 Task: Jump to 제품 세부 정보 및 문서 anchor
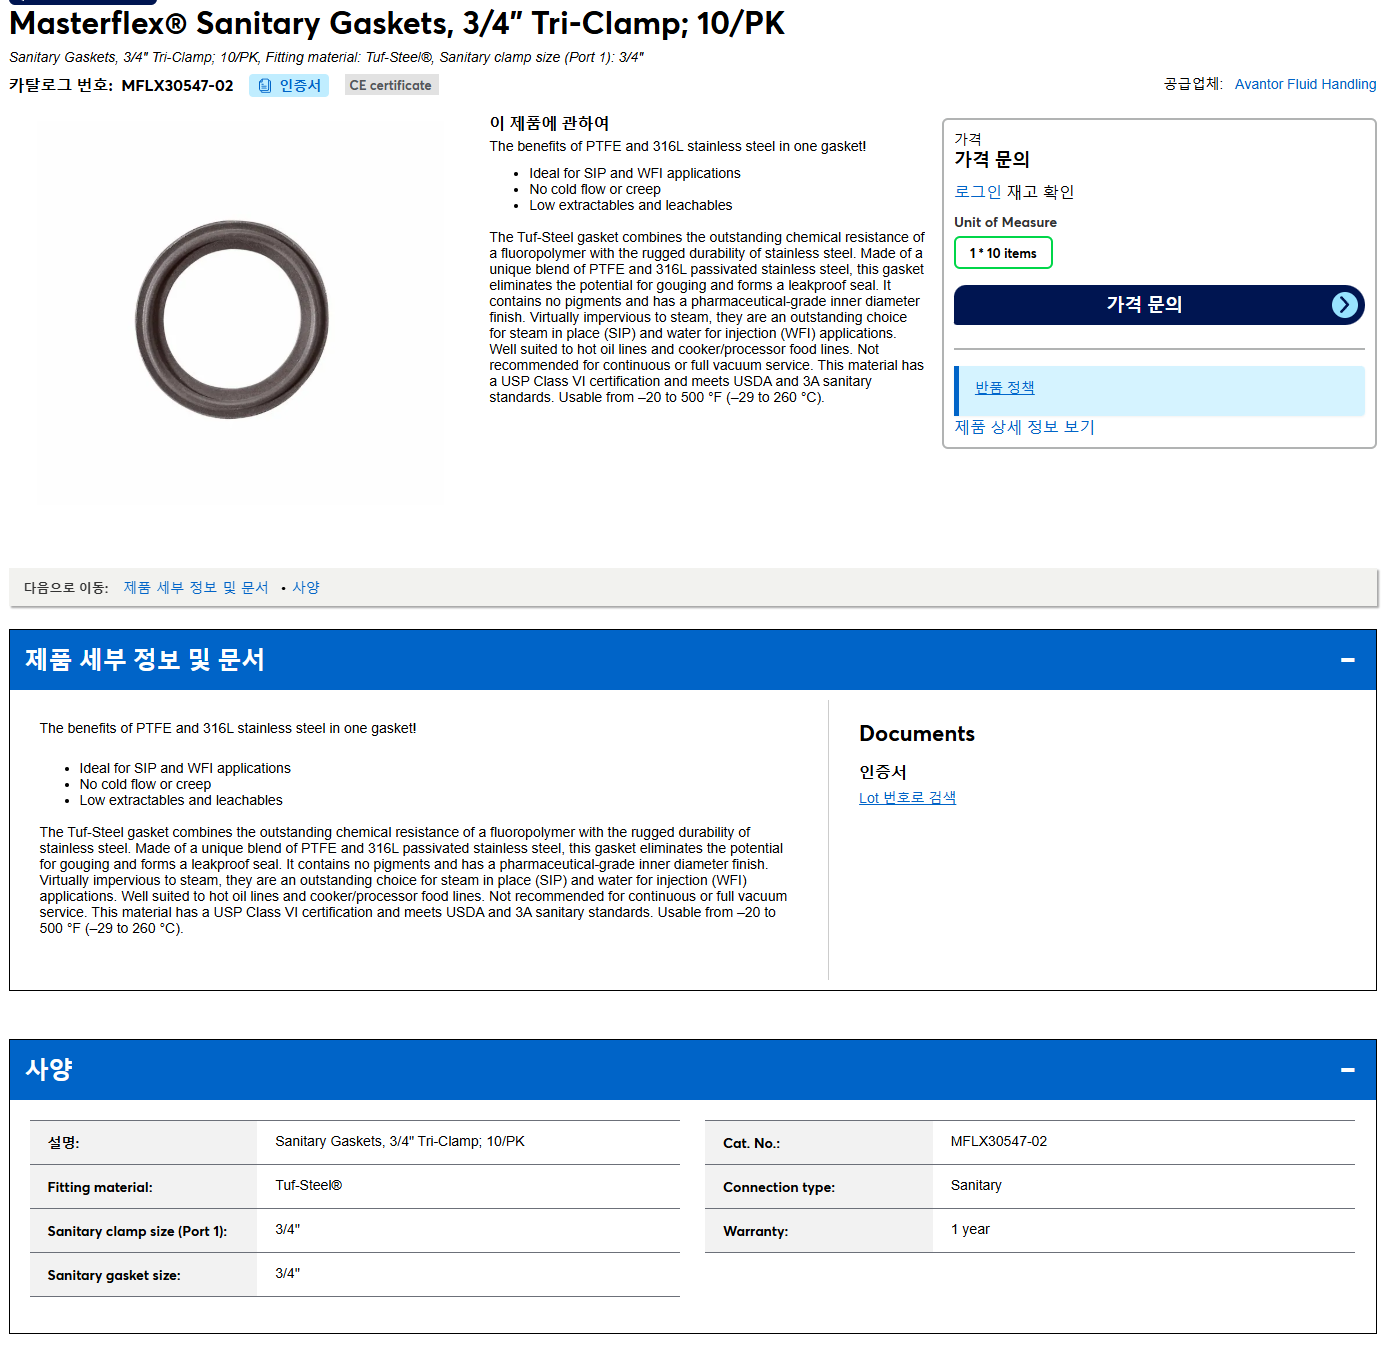click(x=196, y=588)
